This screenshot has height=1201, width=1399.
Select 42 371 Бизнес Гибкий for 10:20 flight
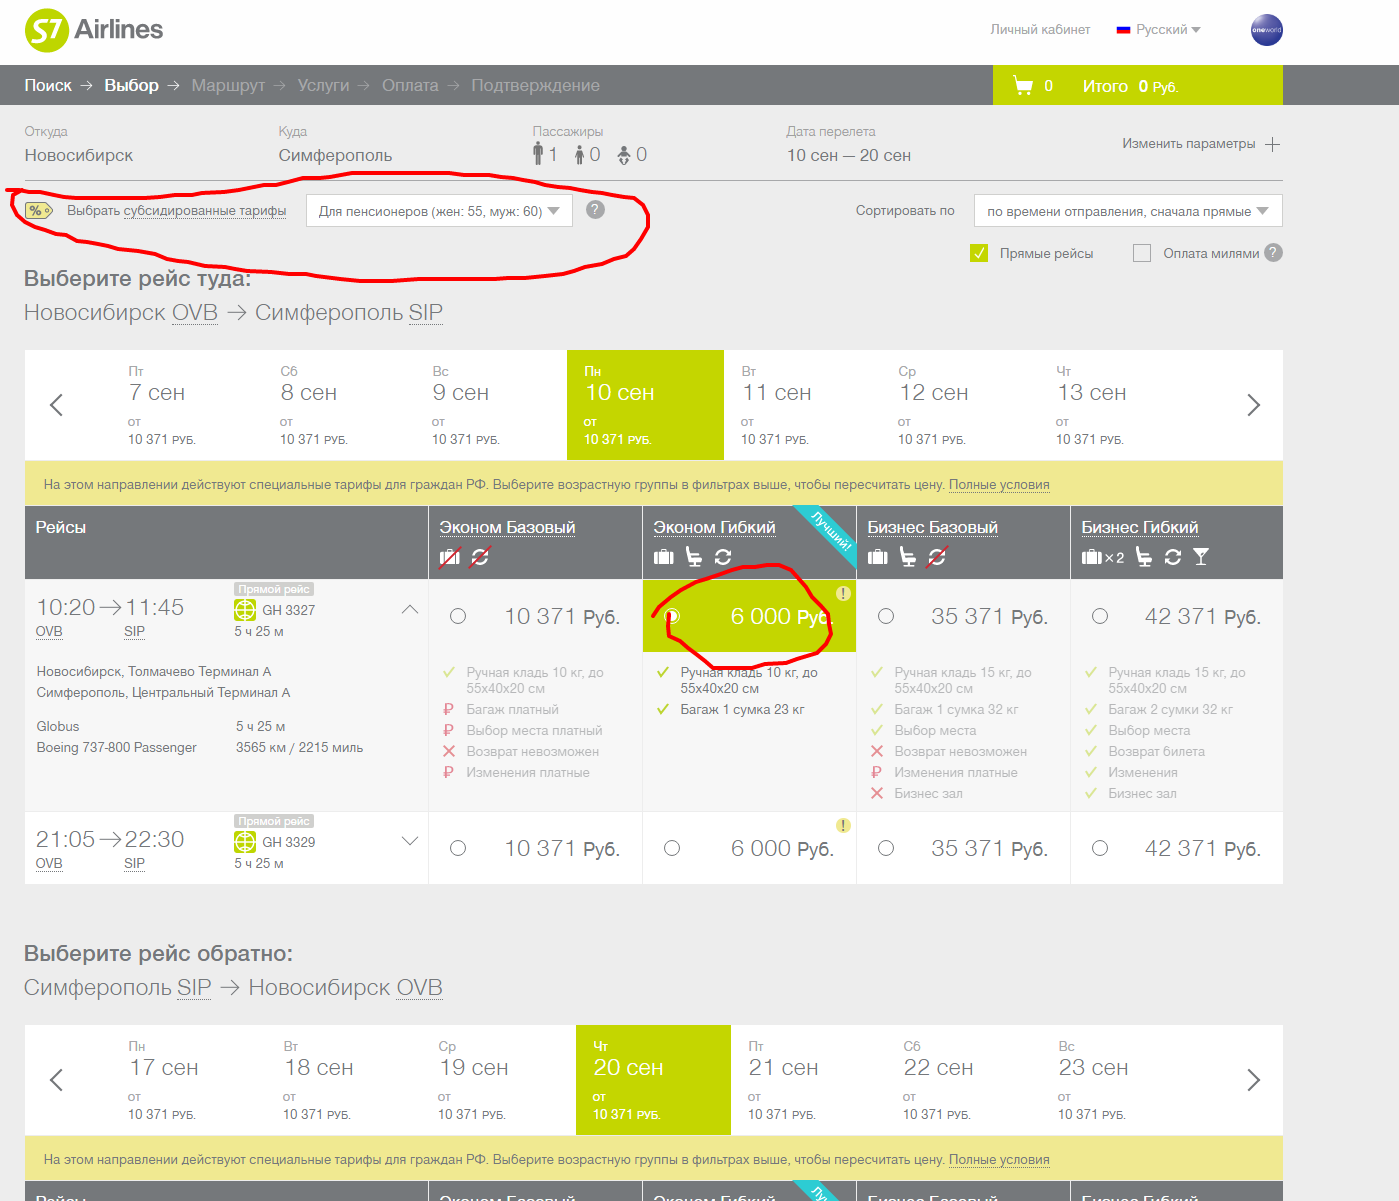[x=1100, y=616]
